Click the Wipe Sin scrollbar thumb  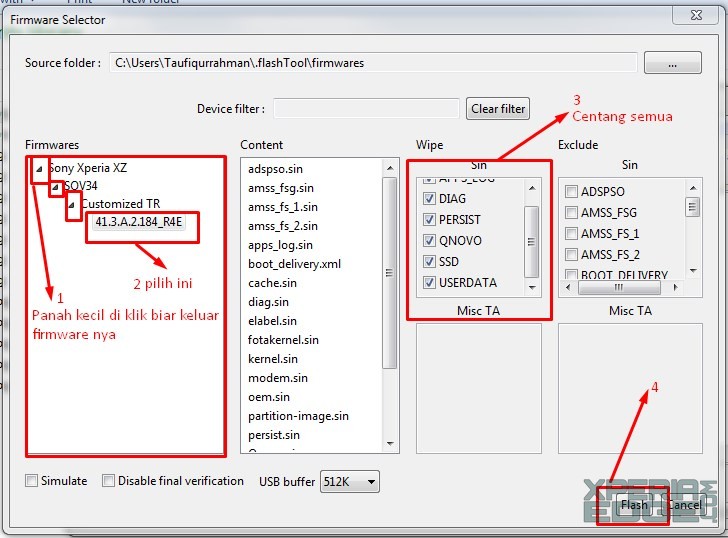coord(532,242)
